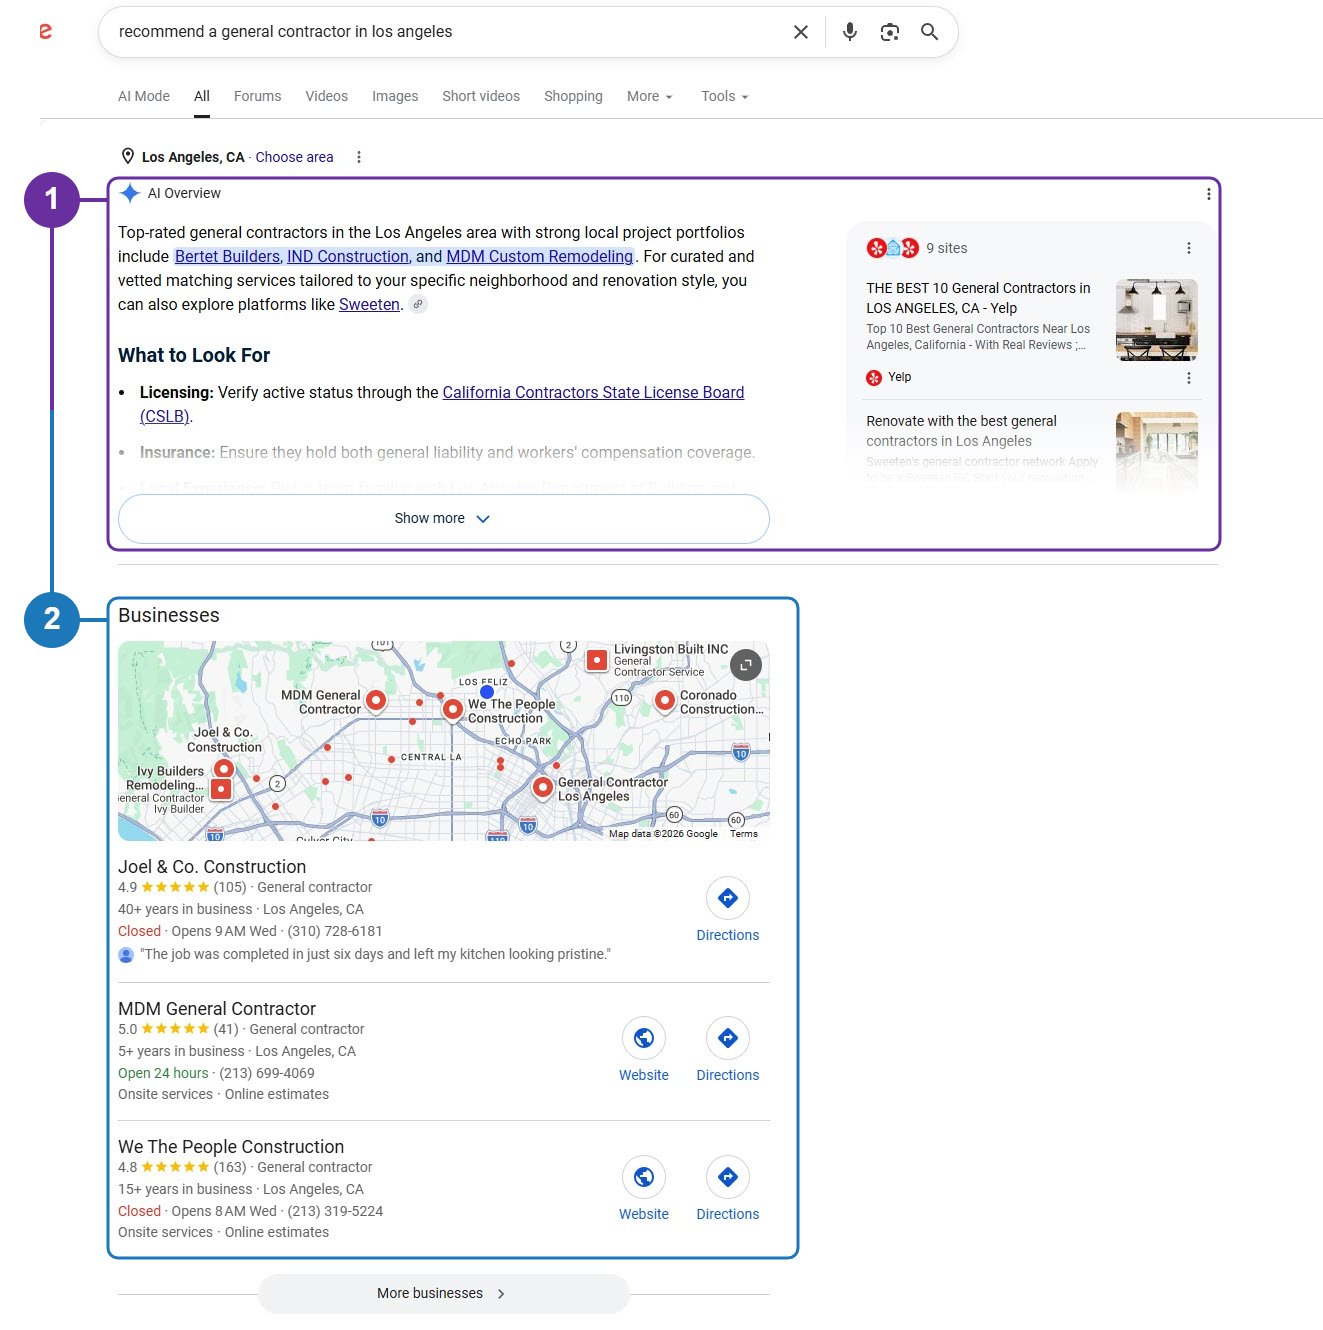Click the '9 sites' label

[x=946, y=248]
